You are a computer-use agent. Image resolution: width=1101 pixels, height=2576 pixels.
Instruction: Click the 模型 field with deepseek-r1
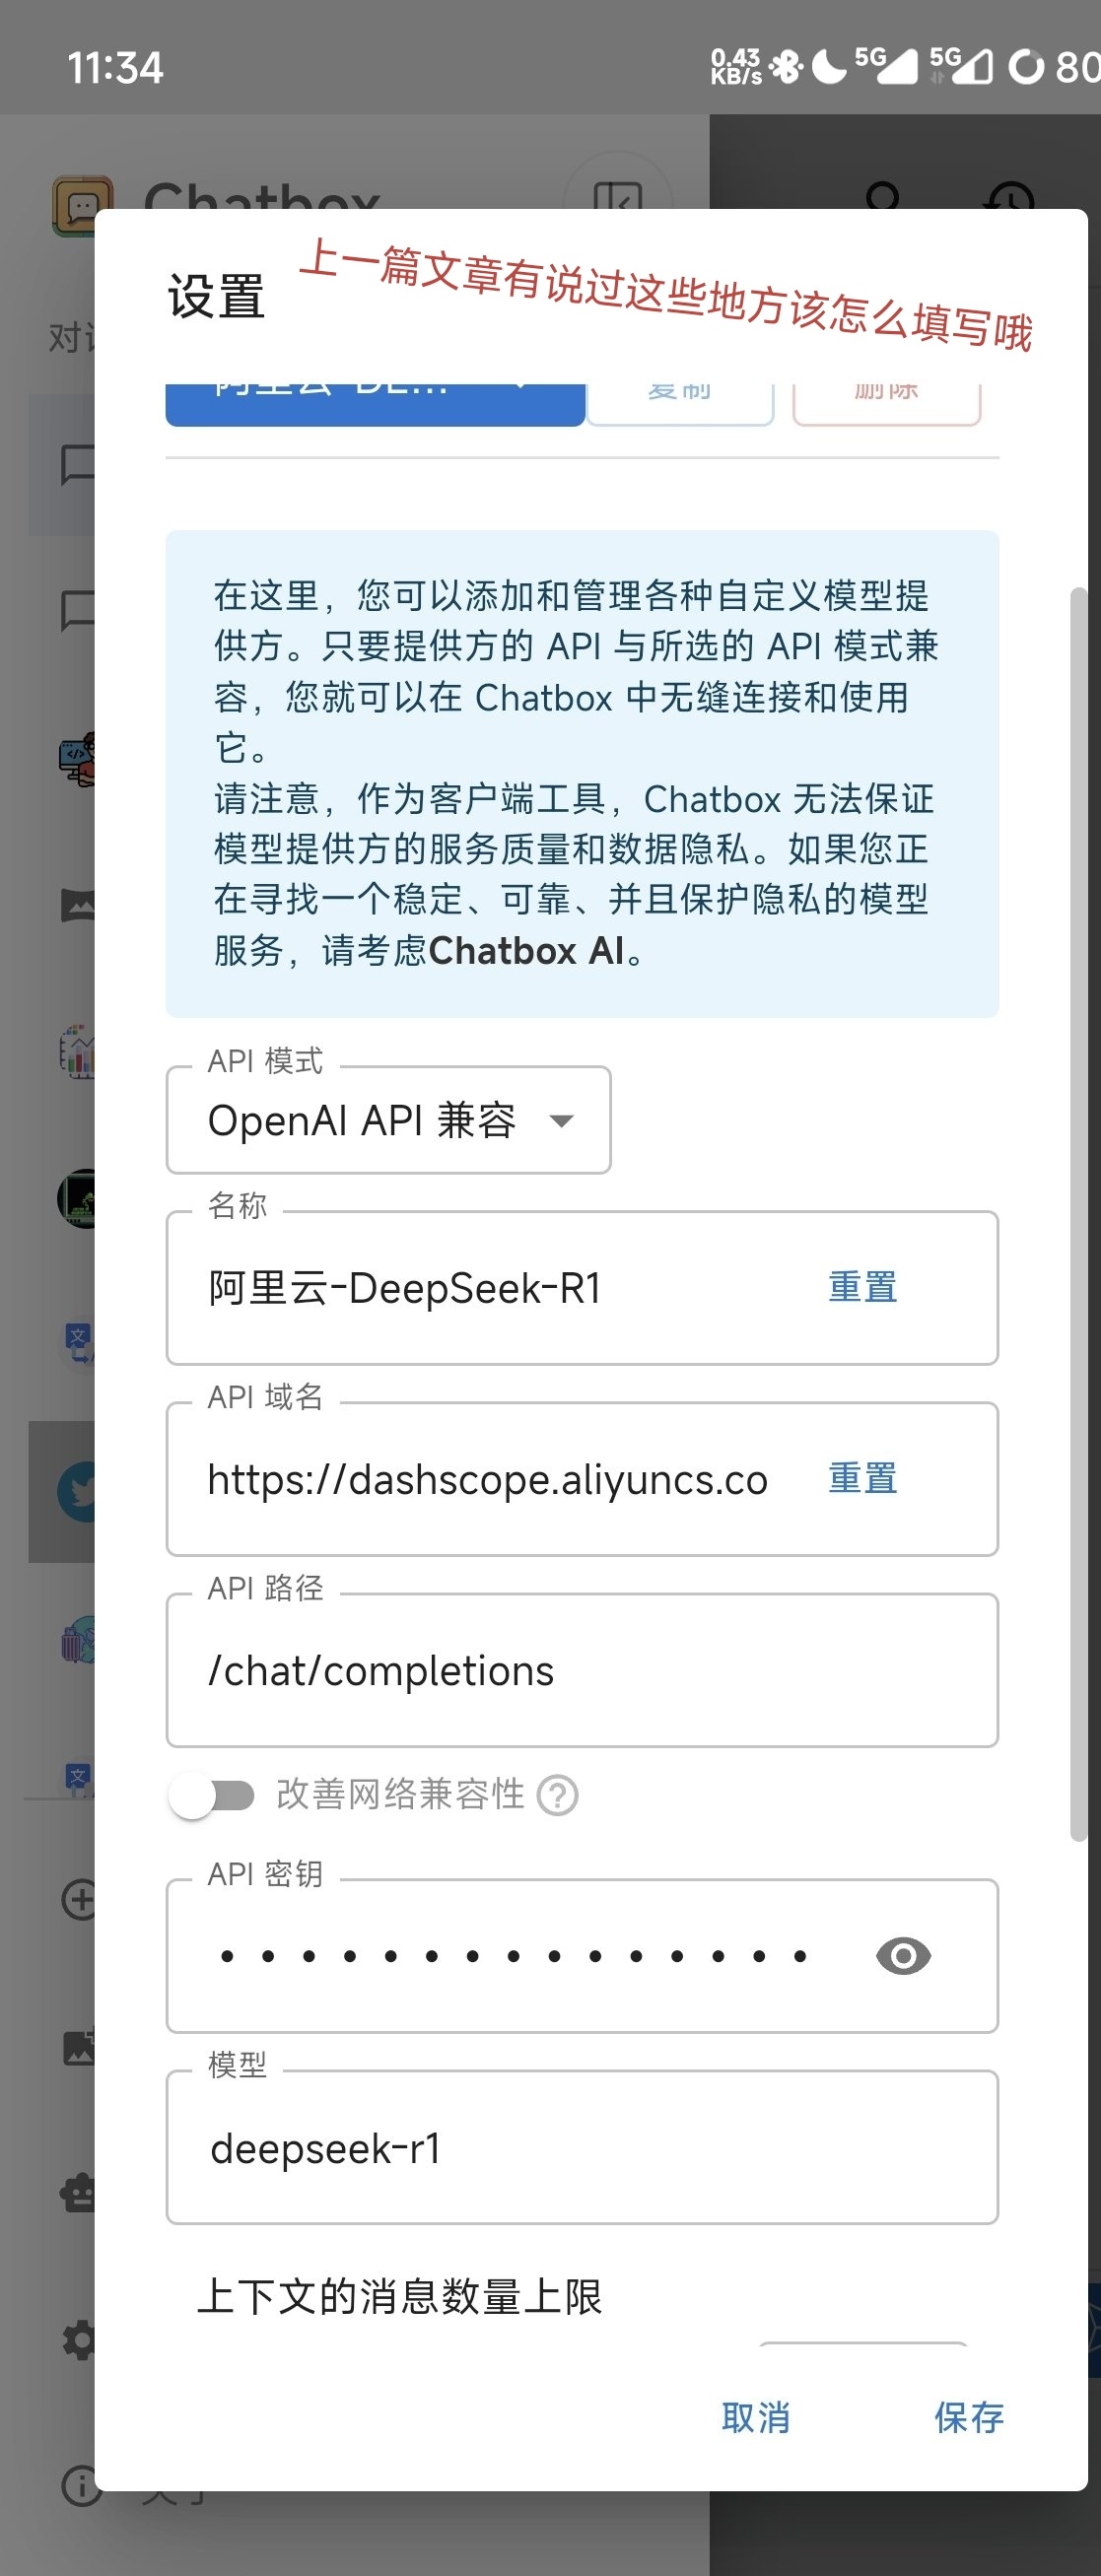(582, 2147)
